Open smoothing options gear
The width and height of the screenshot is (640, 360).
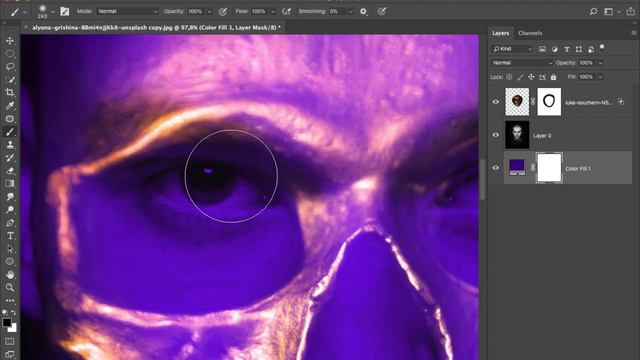(363, 11)
